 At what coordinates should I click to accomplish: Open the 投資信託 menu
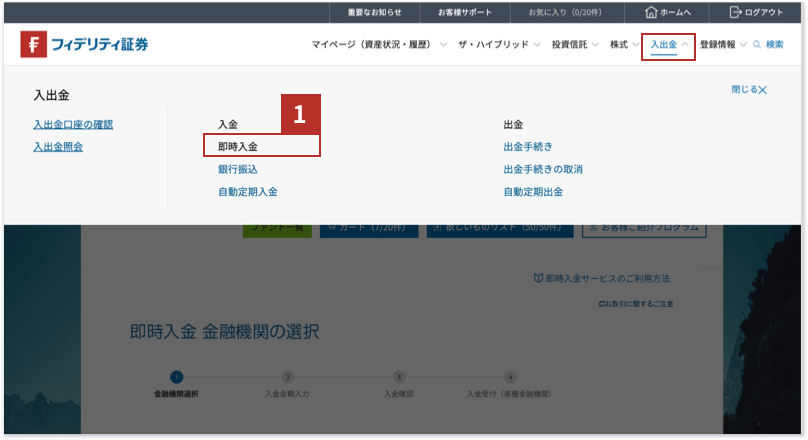pyautogui.click(x=569, y=45)
